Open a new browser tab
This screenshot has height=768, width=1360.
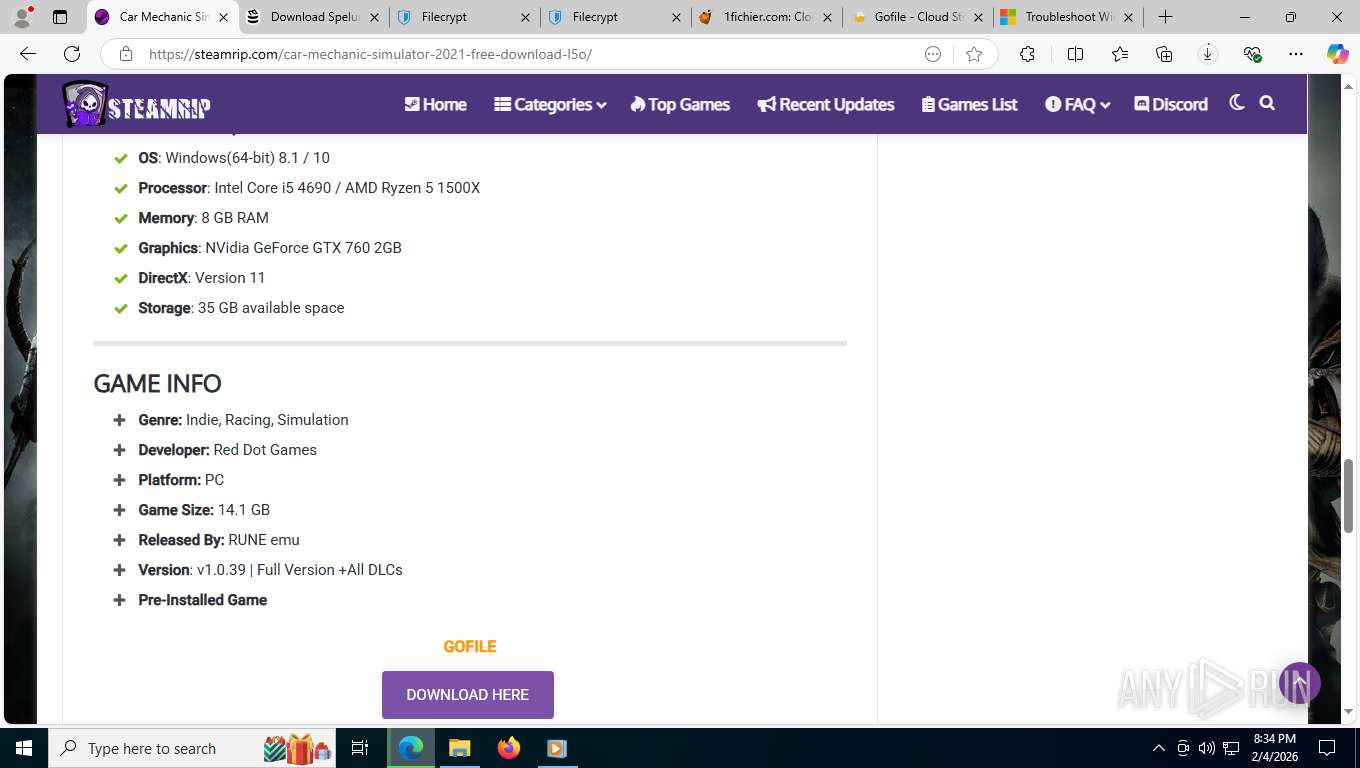click(1165, 17)
